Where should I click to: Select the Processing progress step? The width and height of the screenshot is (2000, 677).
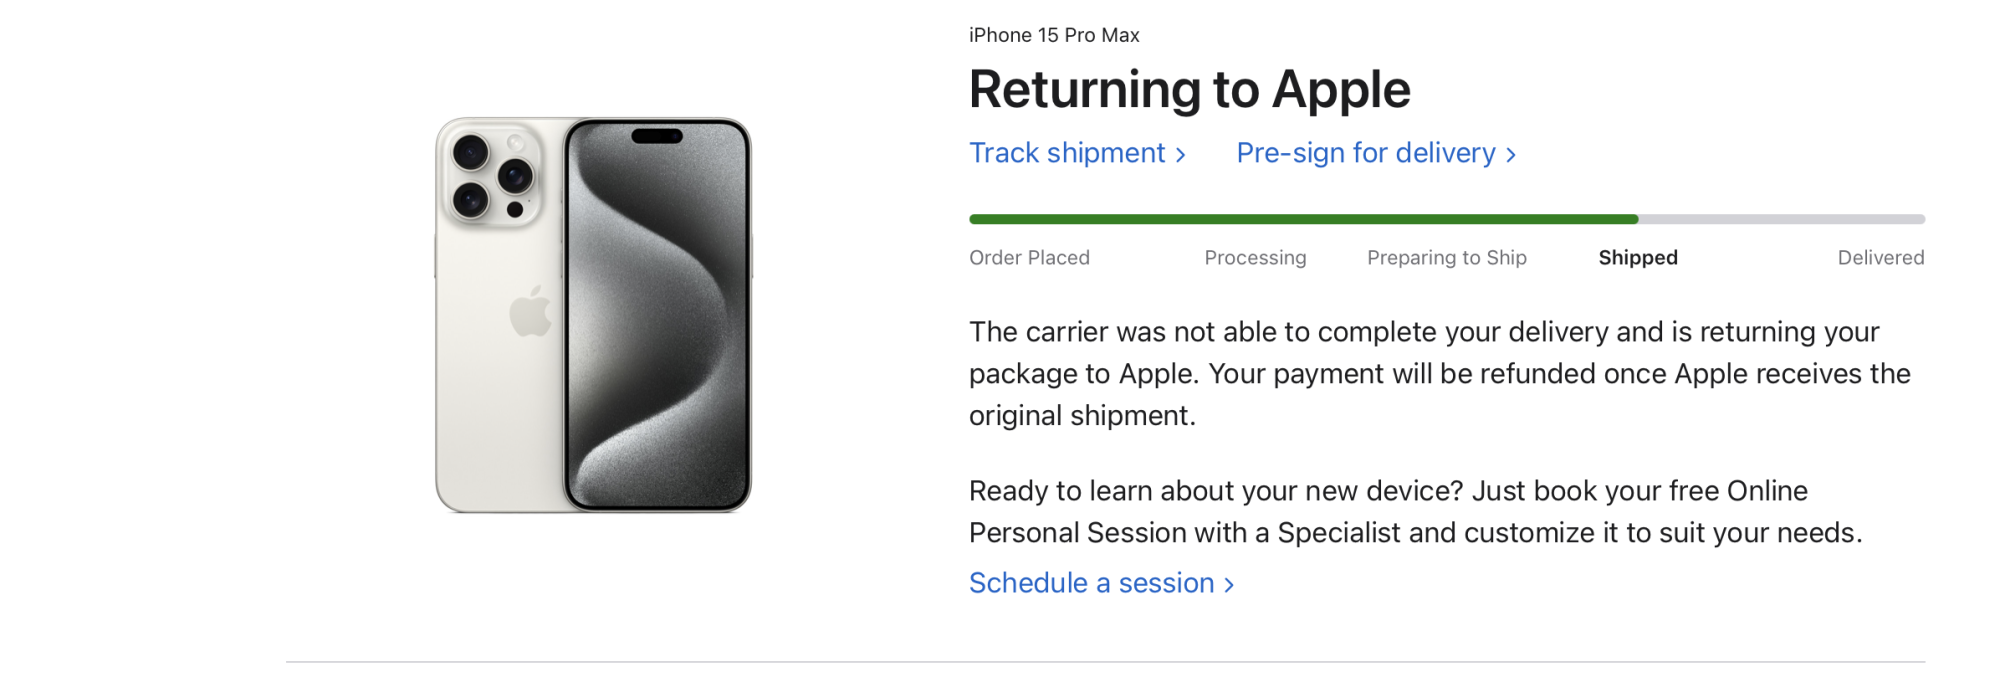point(1255,258)
